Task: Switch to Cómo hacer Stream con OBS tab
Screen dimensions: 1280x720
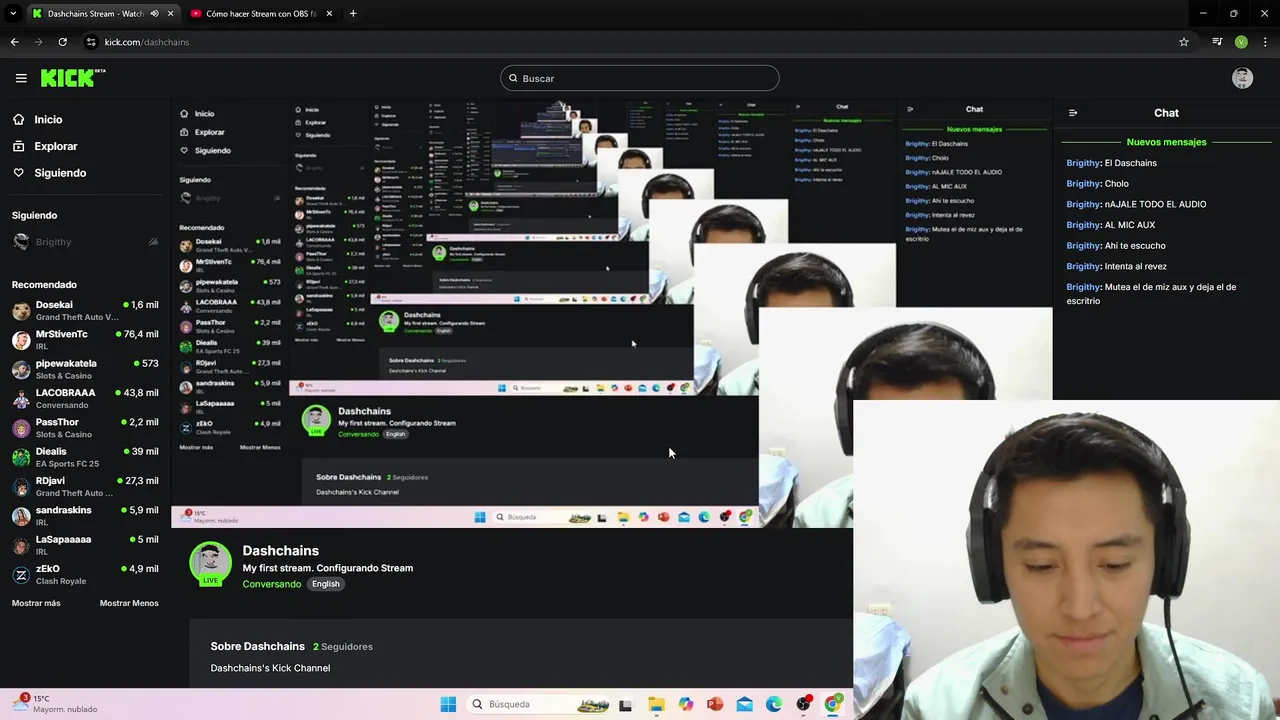Action: click(x=262, y=14)
